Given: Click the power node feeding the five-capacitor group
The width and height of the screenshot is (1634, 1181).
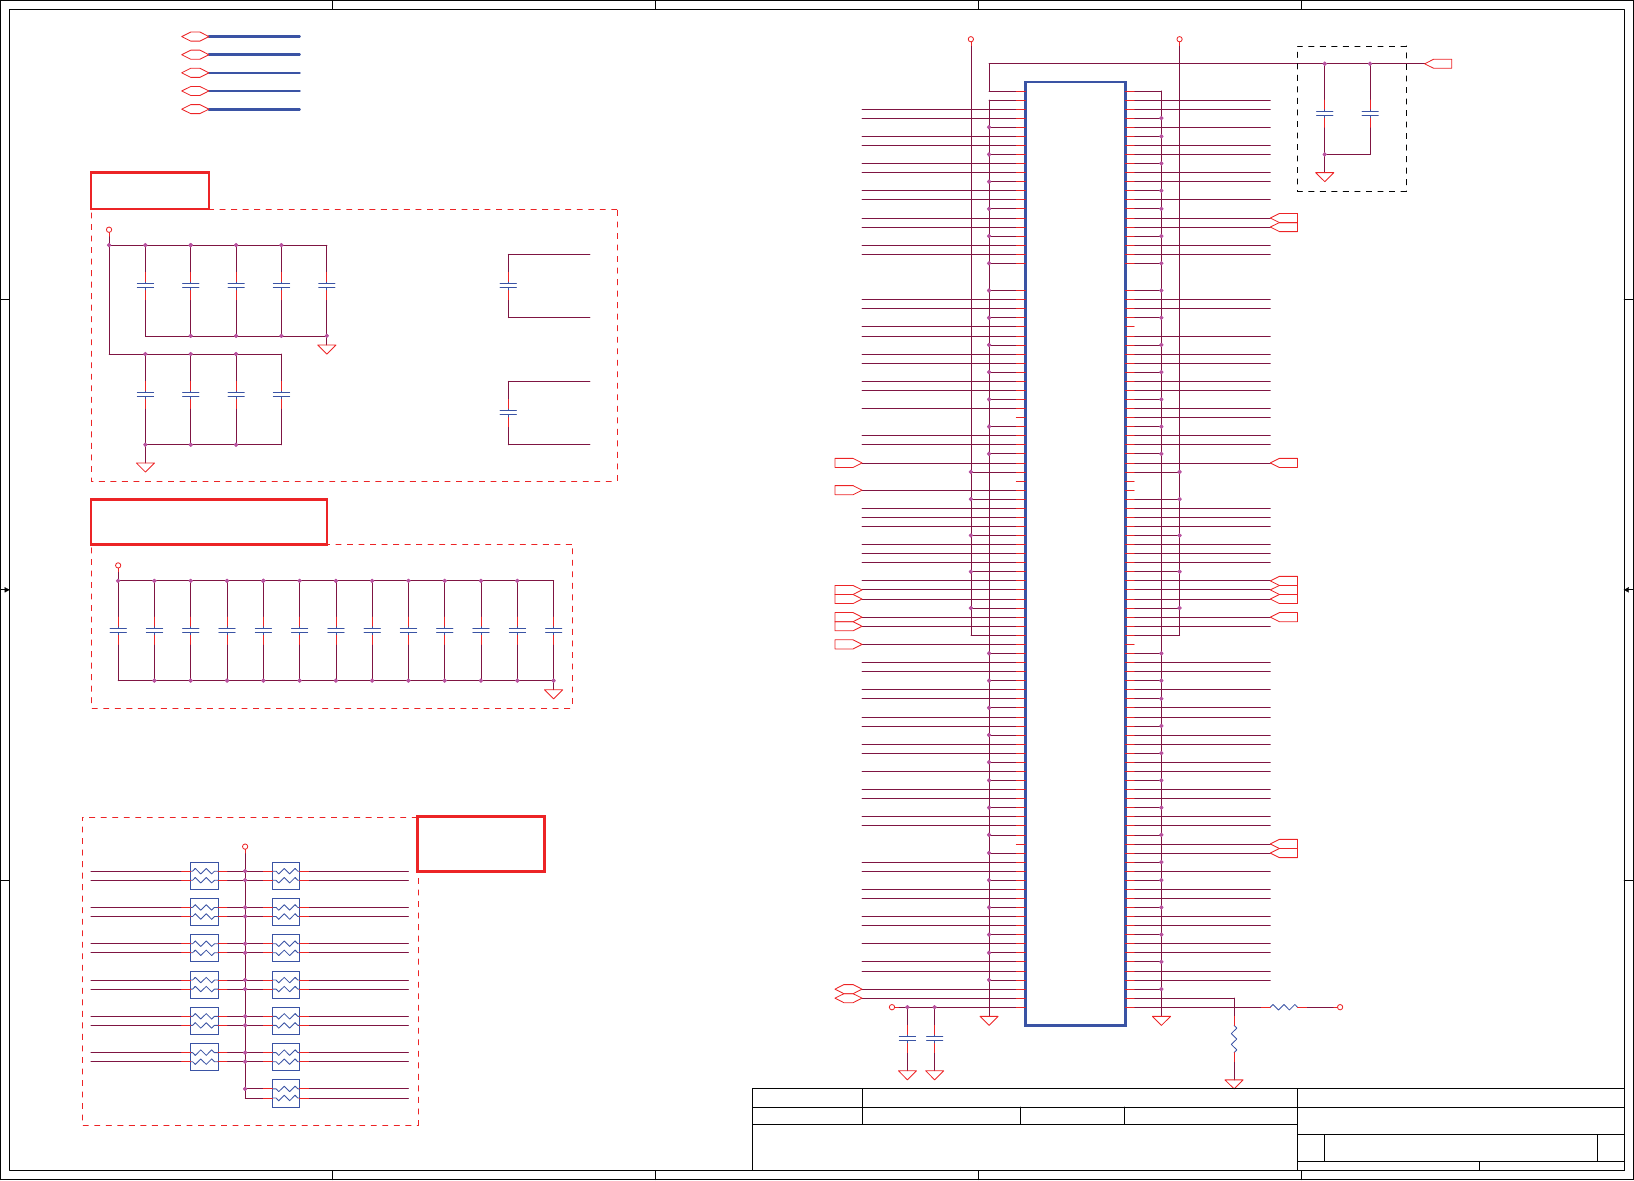Looking at the screenshot, I should click(x=109, y=230).
